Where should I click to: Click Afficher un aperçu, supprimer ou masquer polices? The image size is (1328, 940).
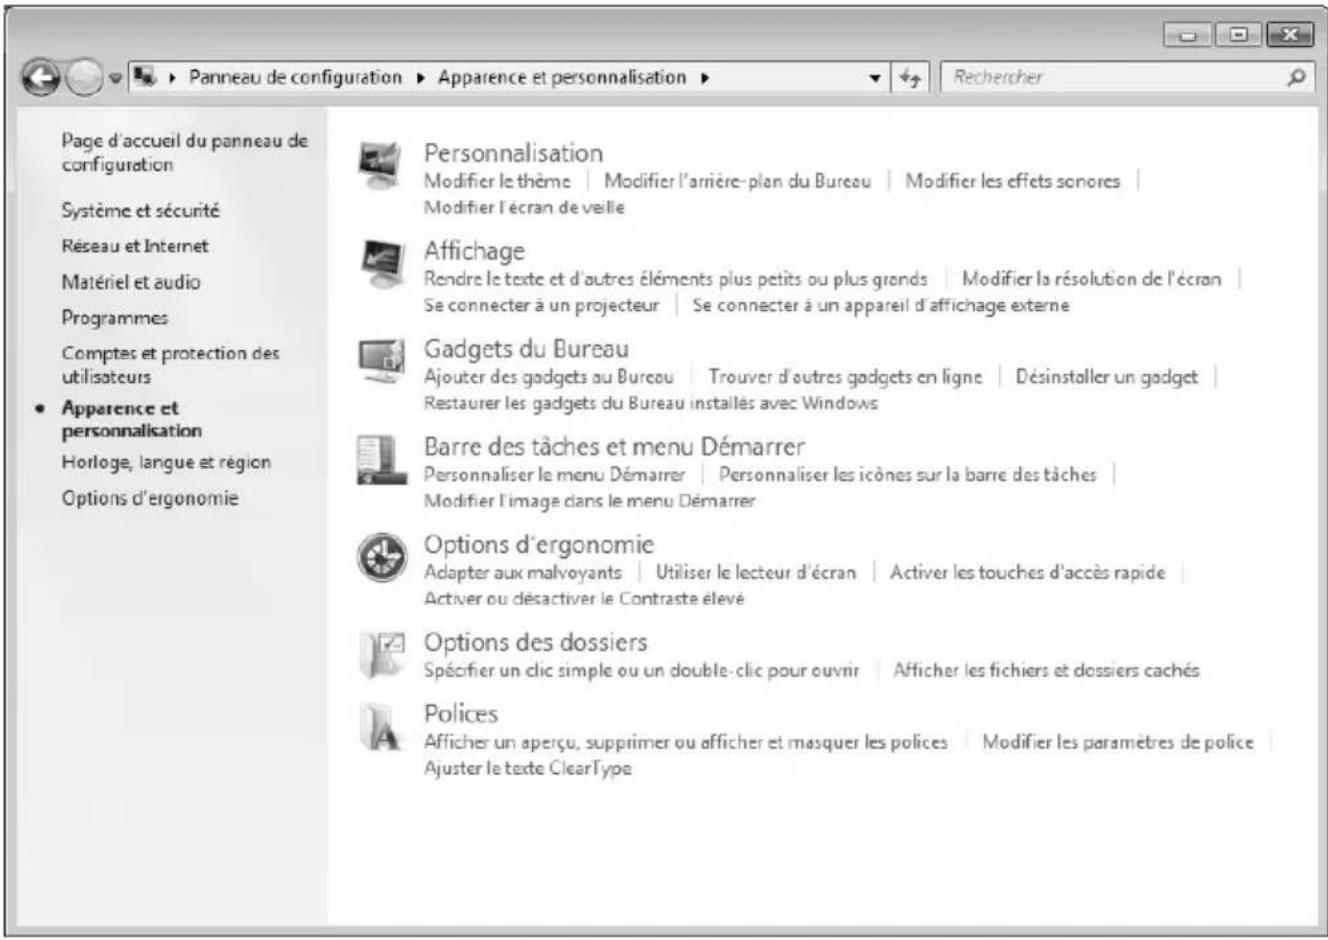685,742
